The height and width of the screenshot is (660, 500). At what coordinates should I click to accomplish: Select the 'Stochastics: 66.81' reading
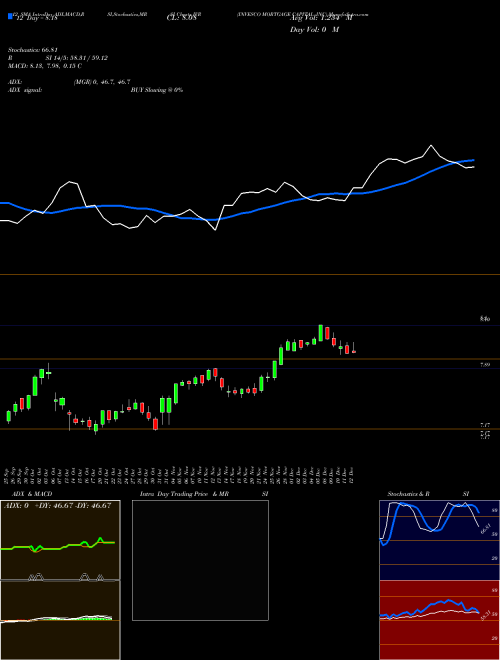tap(32, 50)
